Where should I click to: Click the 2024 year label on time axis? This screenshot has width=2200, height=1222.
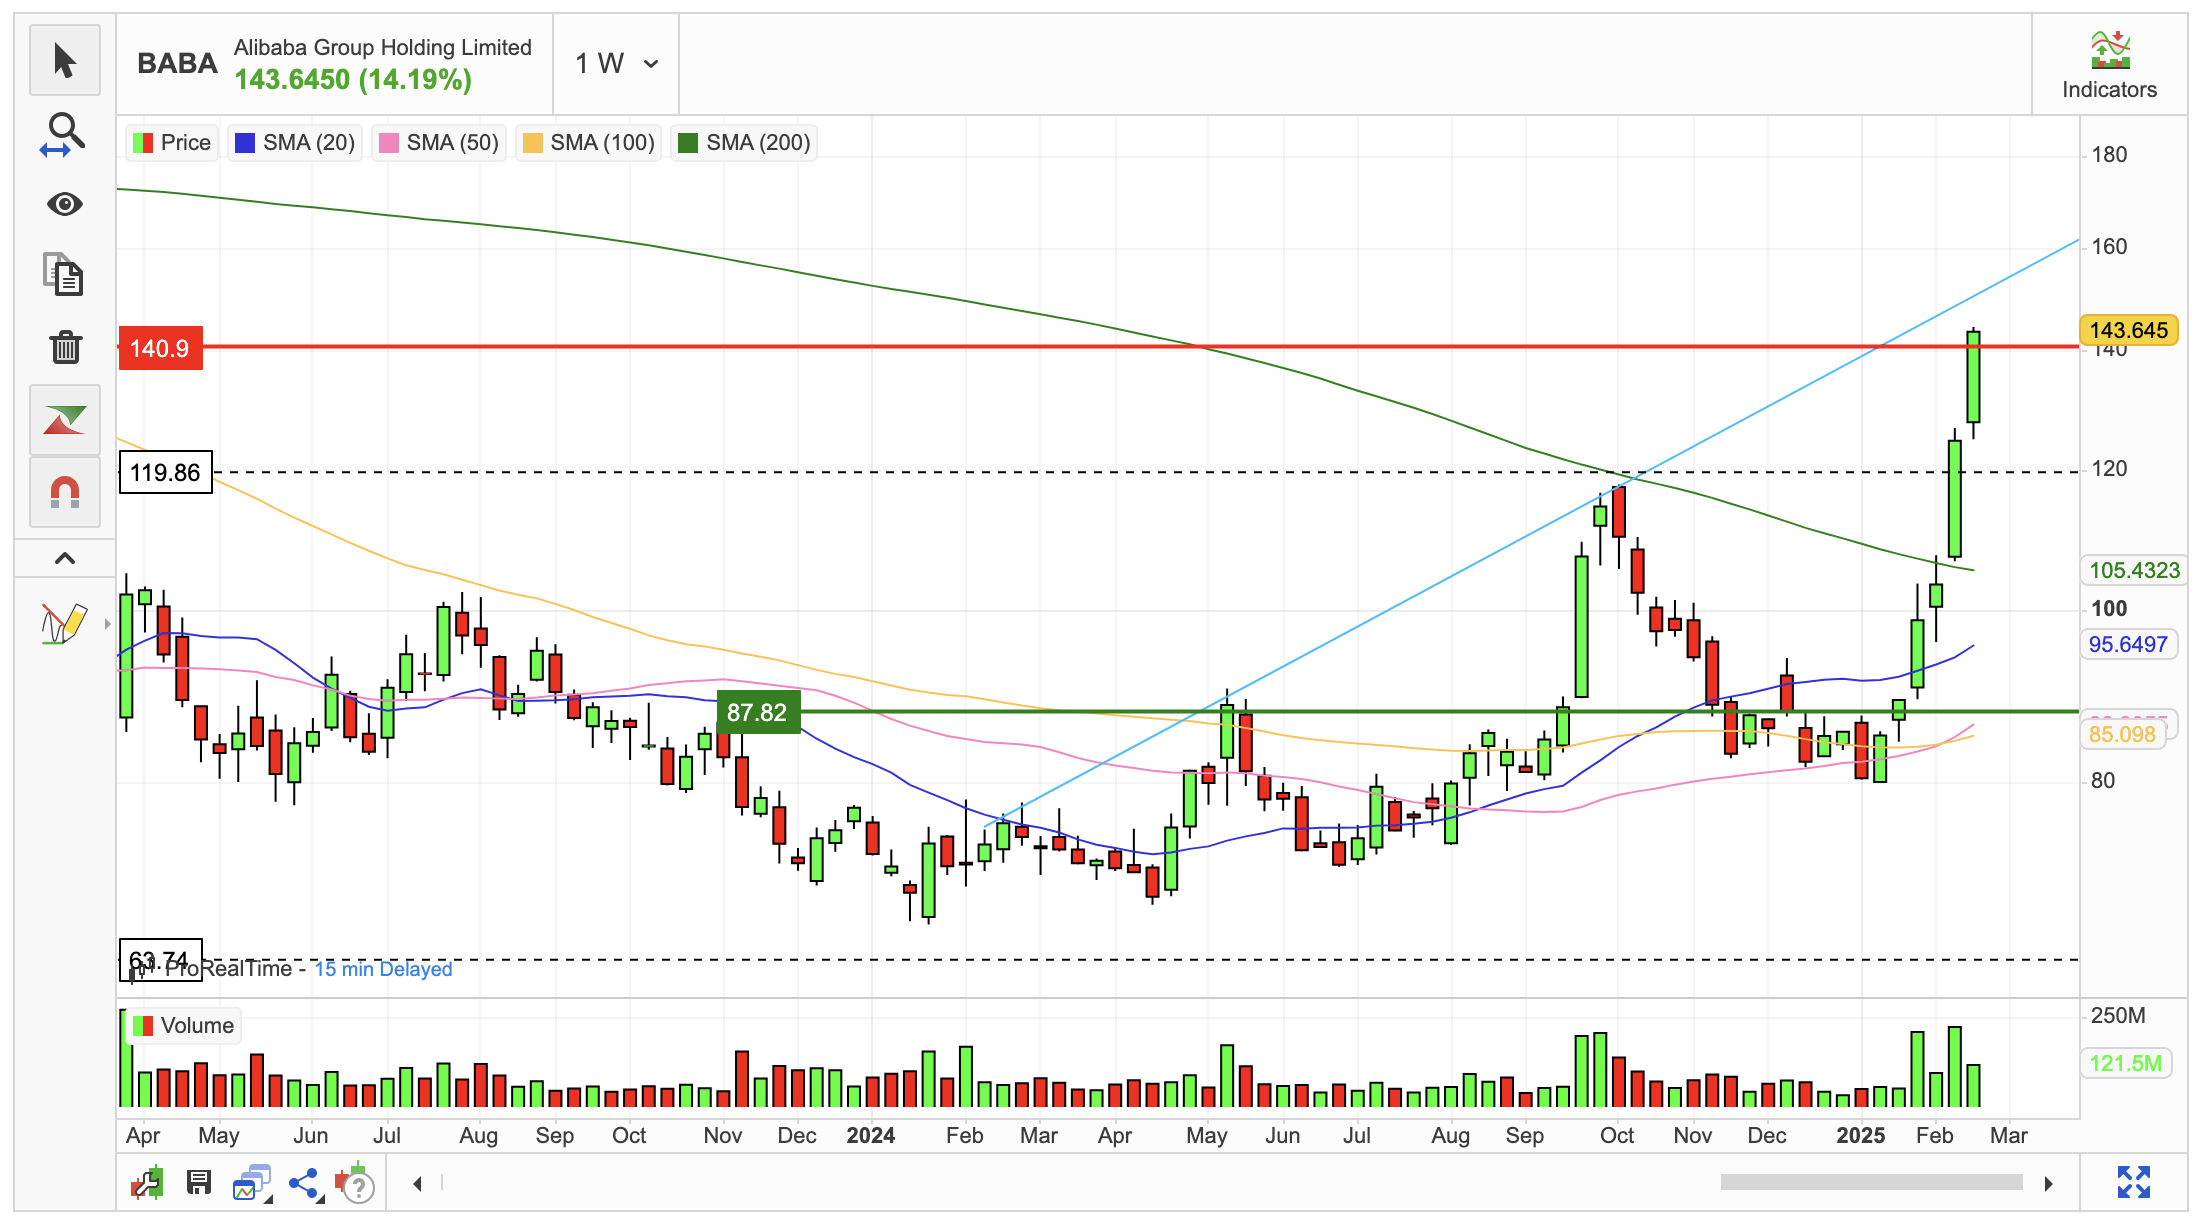point(870,1135)
